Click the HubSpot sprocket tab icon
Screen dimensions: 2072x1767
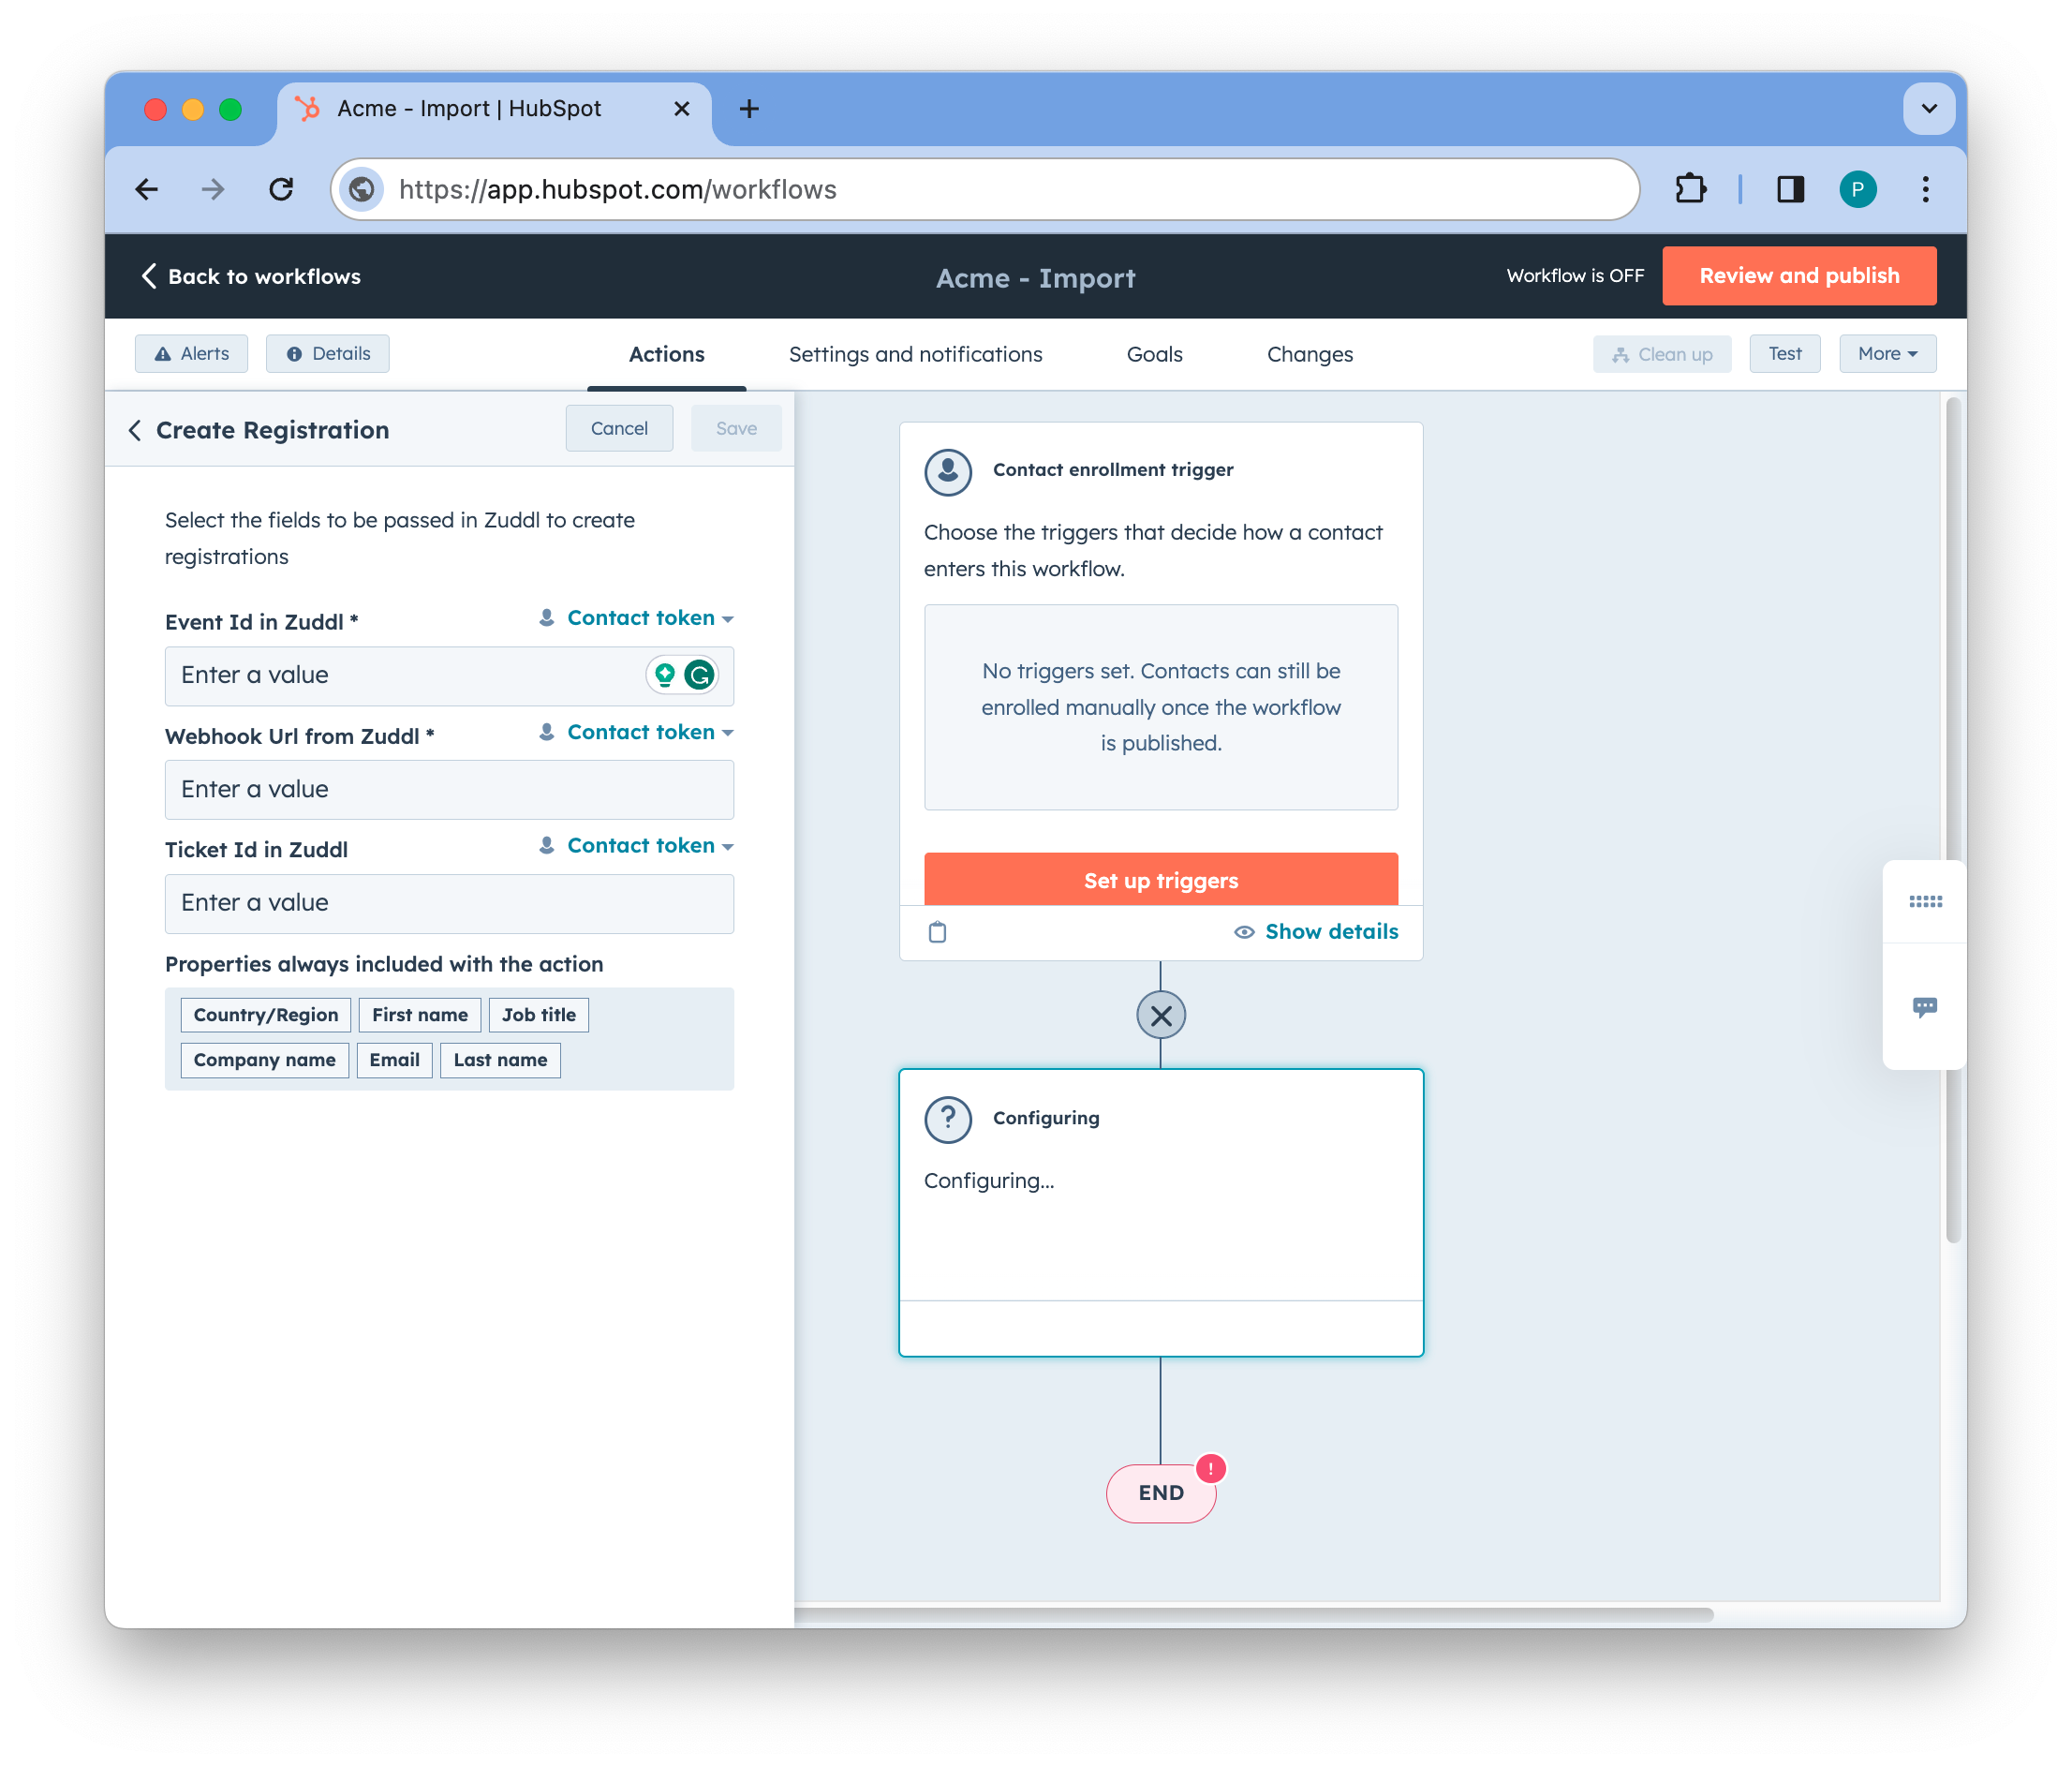tap(308, 108)
